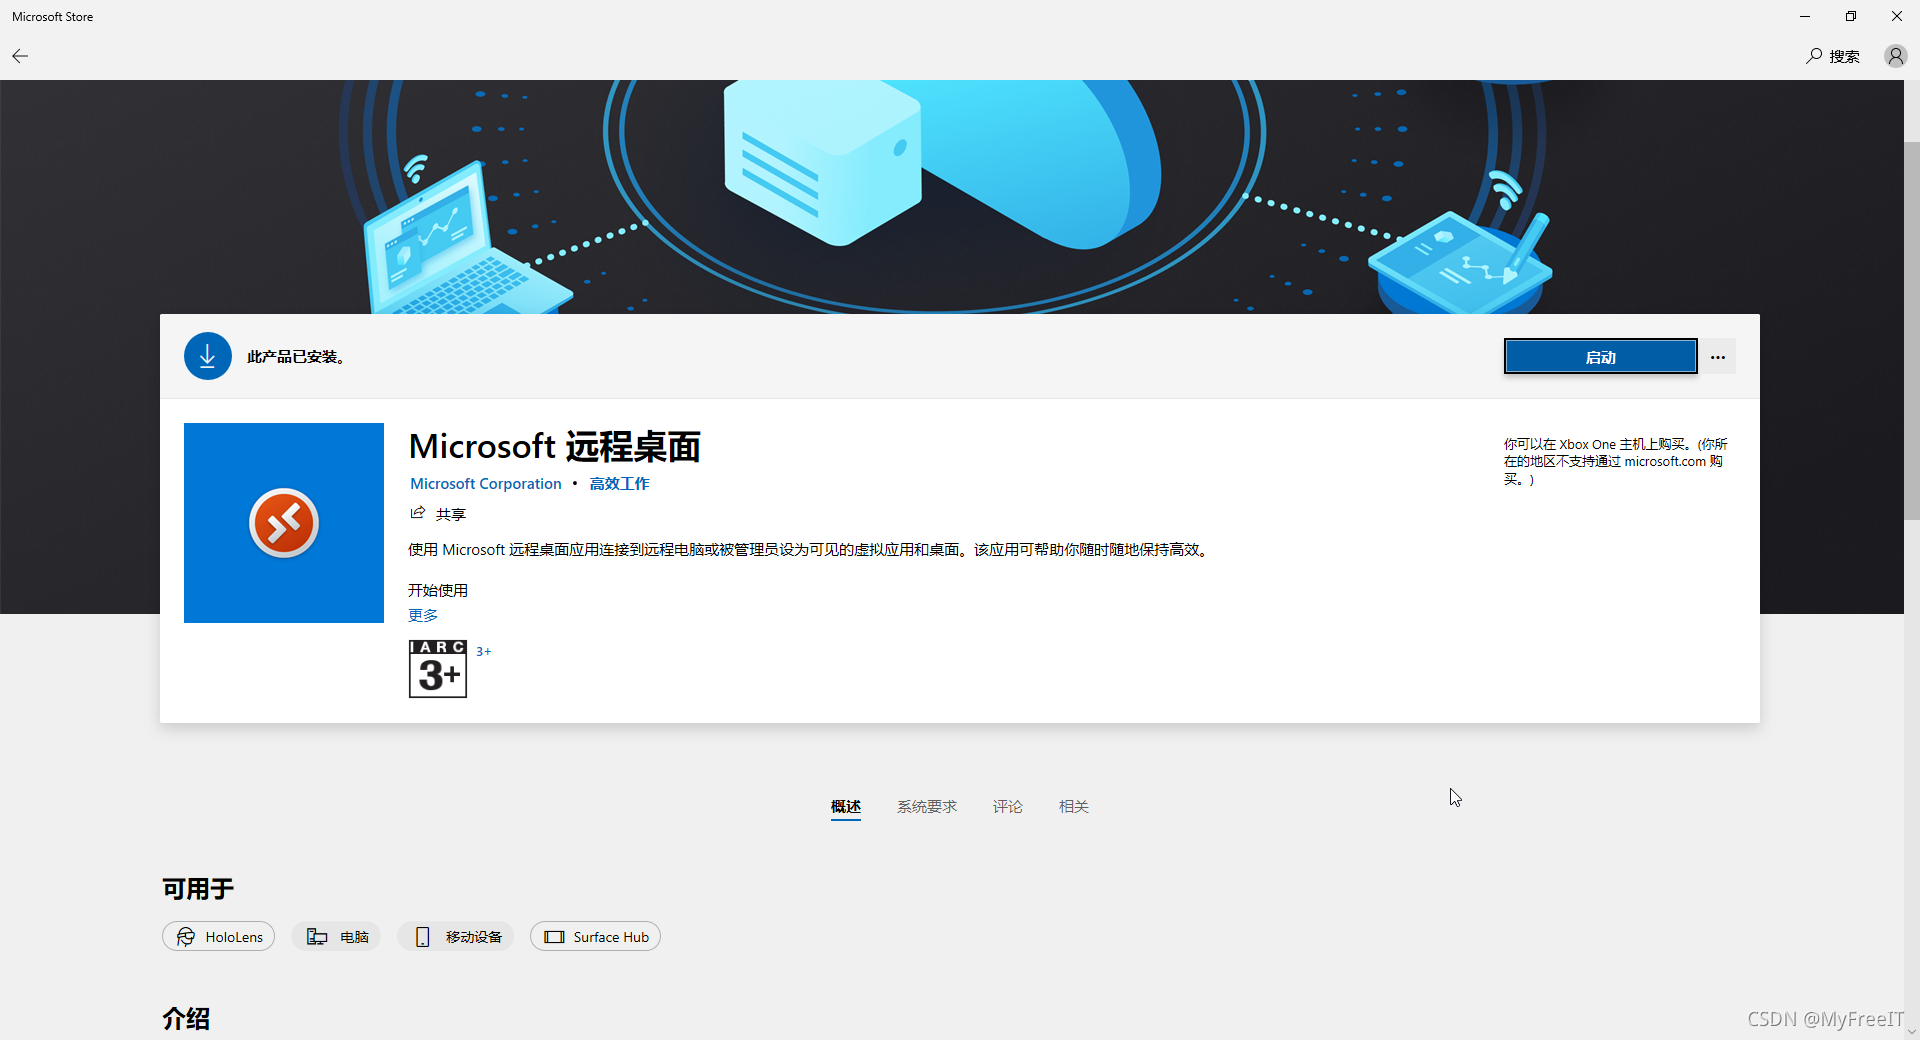This screenshot has width=1920, height=1040.
Task: Open Microsoft Corporation publisher link
Action: [x=486, y=484]
